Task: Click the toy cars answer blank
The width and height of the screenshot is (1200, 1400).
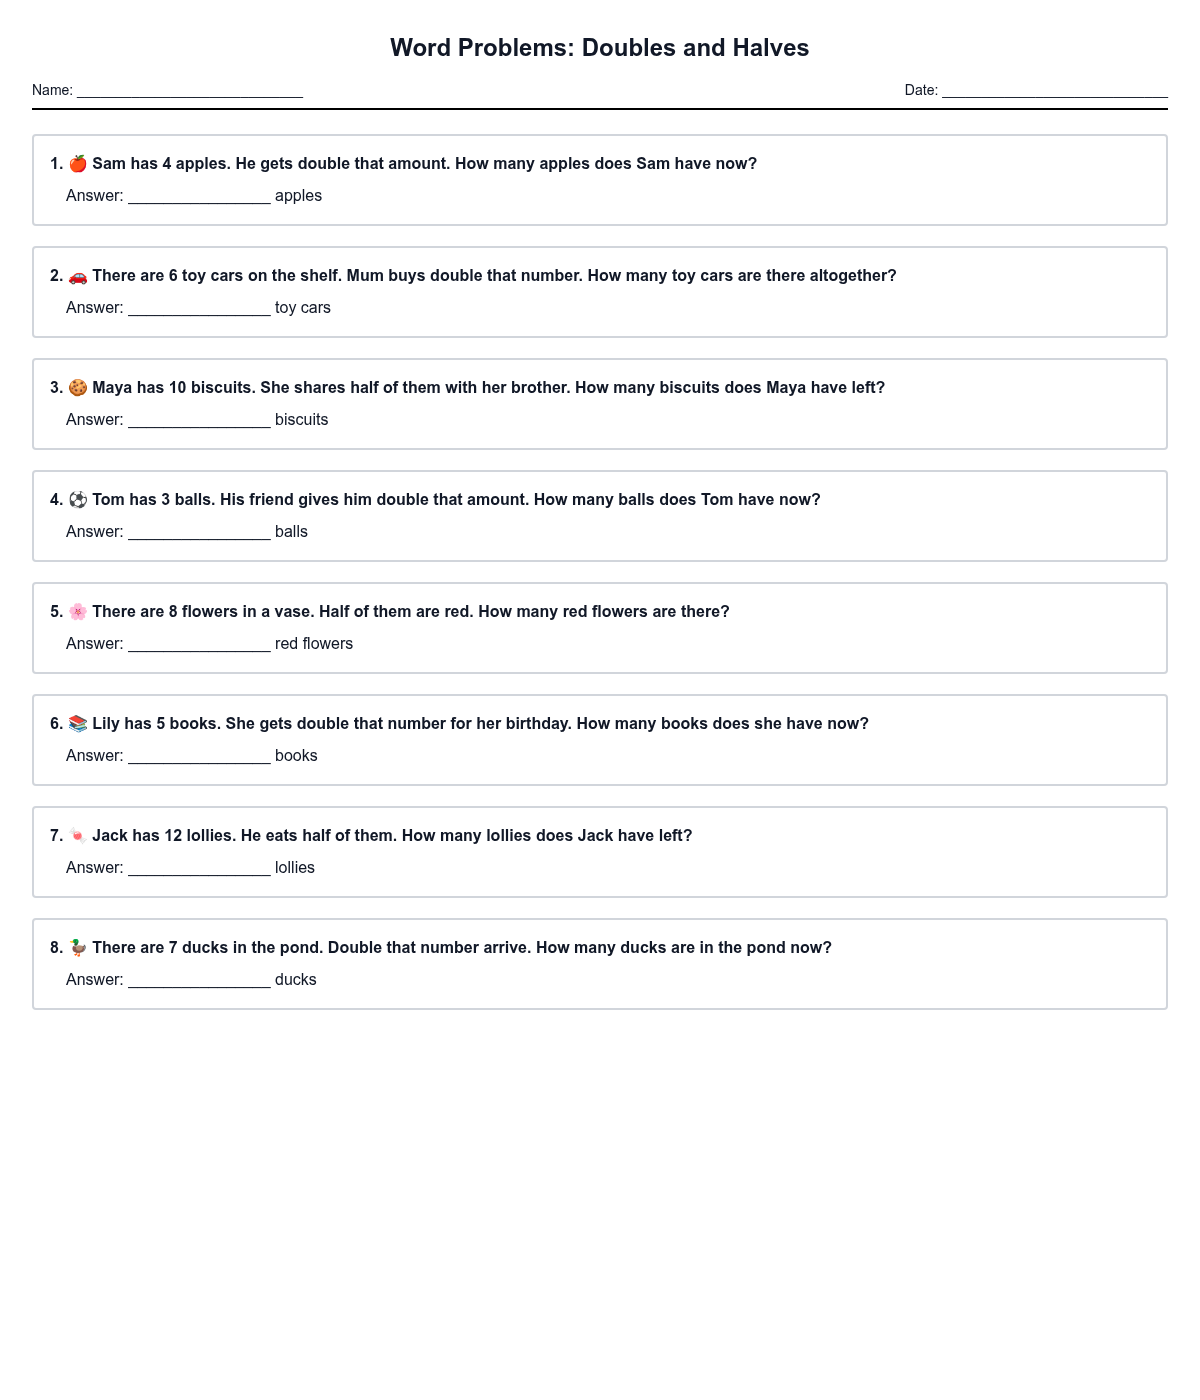Action: tap(199, 308)
